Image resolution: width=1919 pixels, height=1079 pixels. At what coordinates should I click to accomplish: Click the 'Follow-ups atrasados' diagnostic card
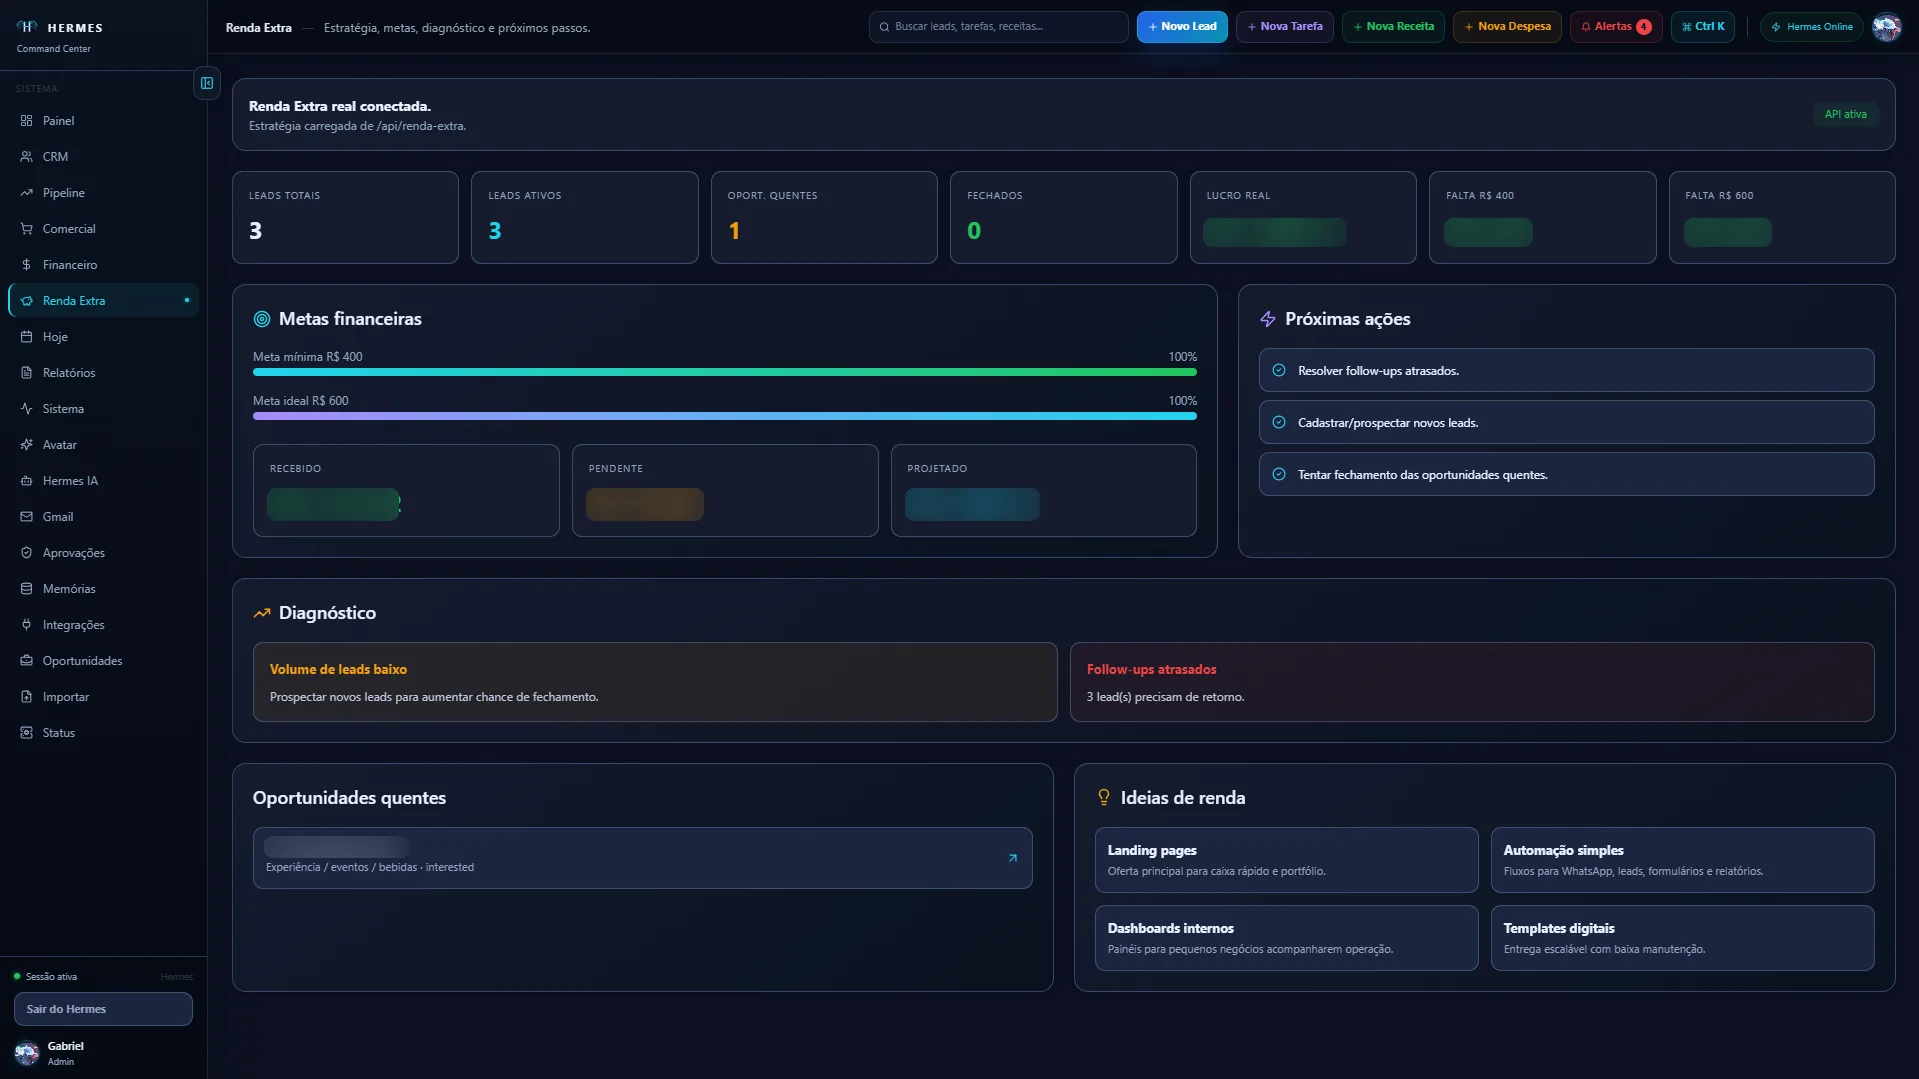pos(1472,682)
